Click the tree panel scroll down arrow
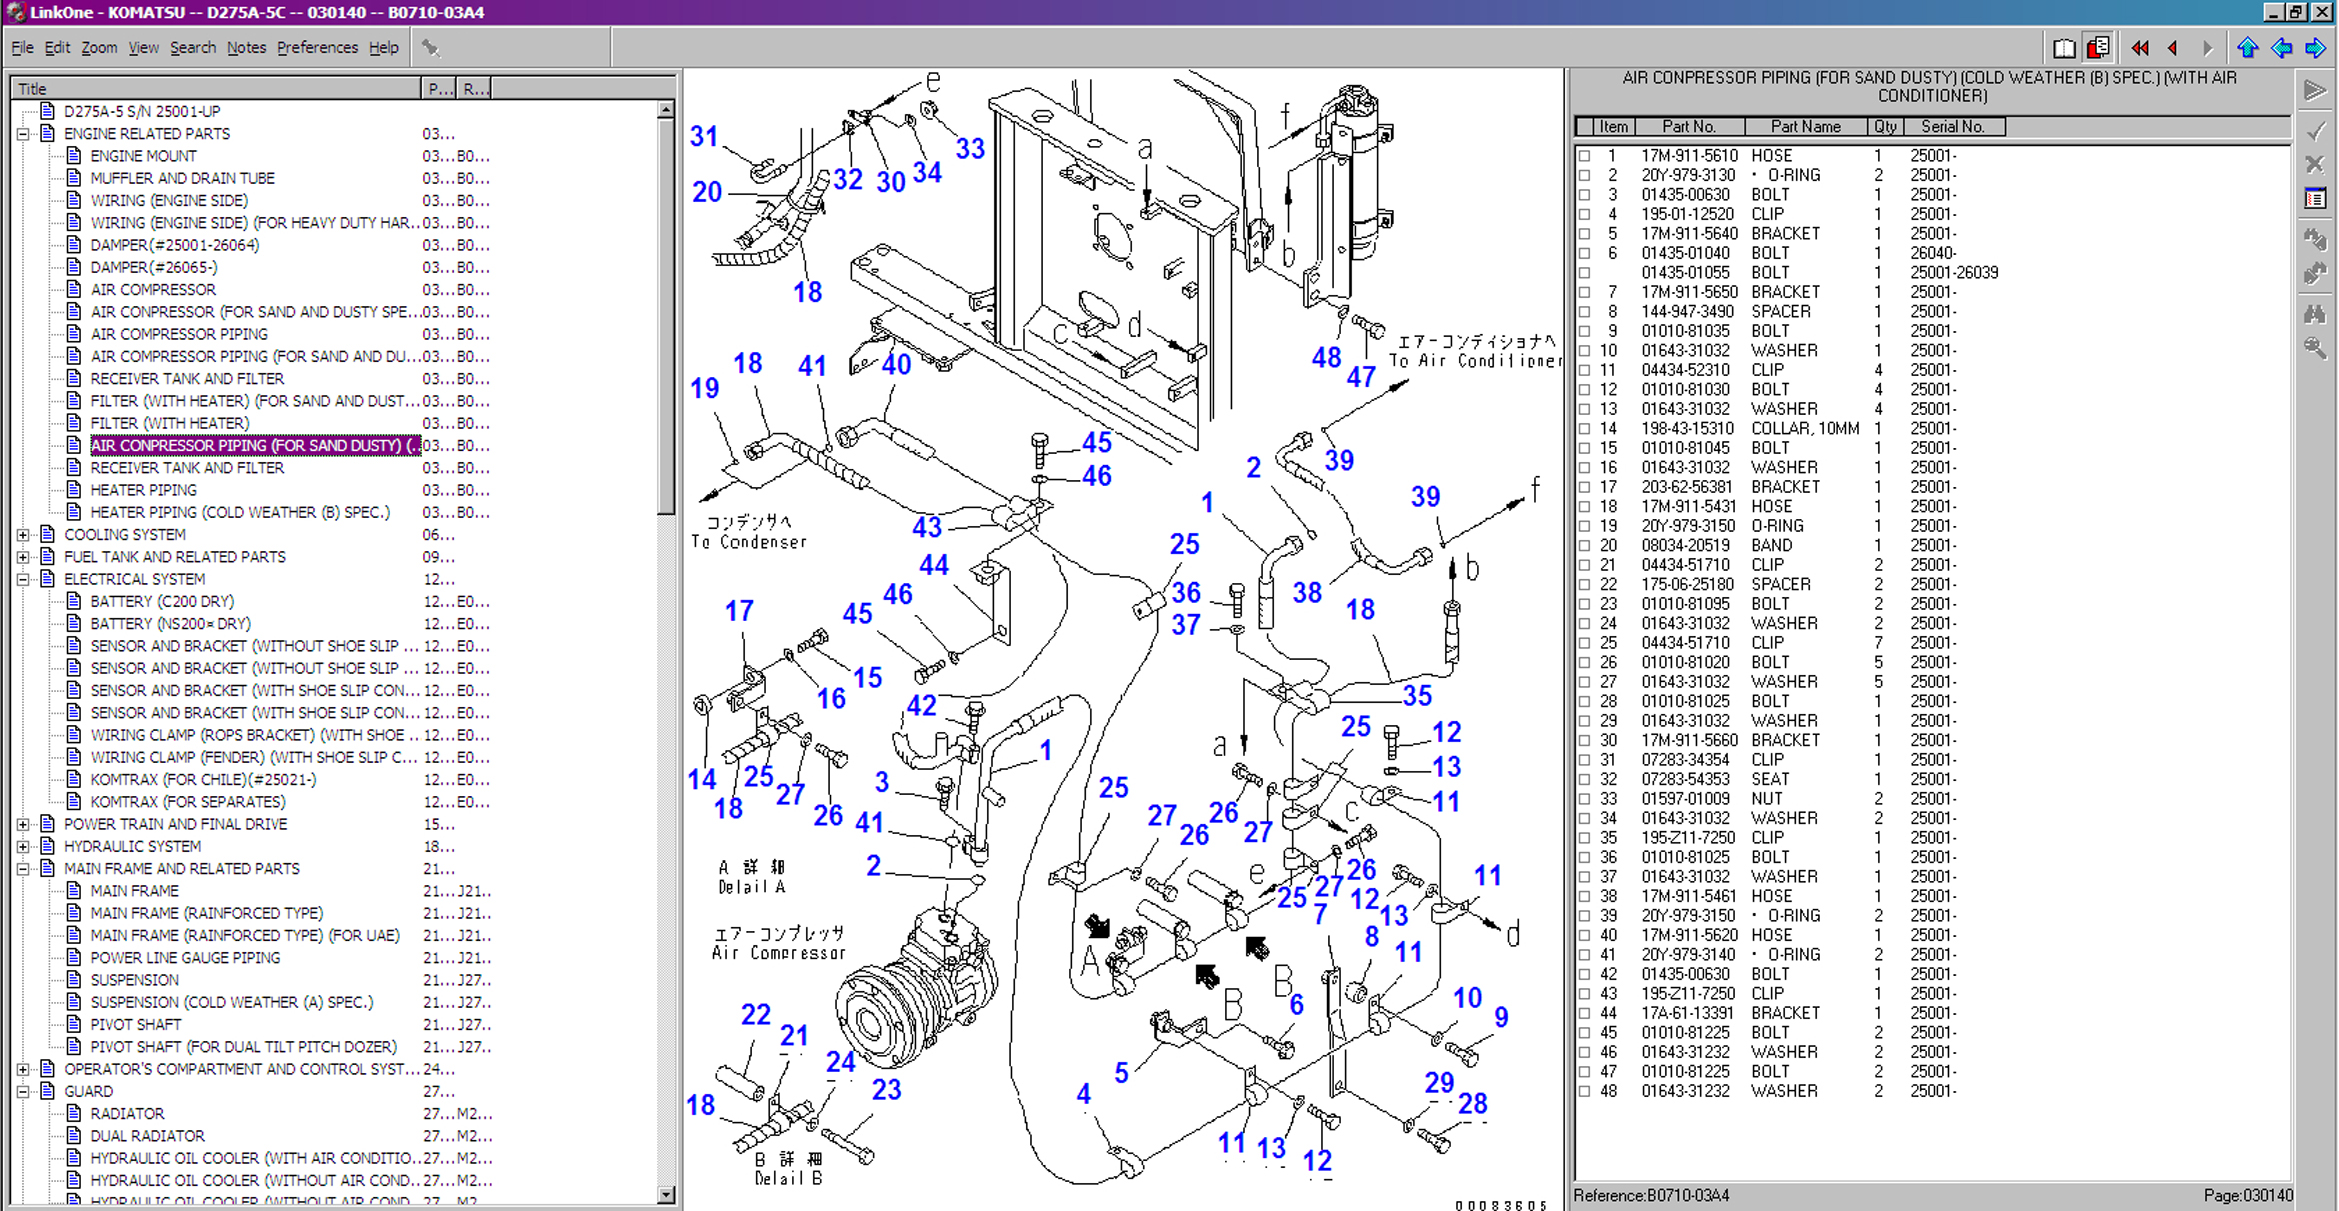Image resolution: width=2339 pixels, height=1211 pixels. [x=666, y=1195]
